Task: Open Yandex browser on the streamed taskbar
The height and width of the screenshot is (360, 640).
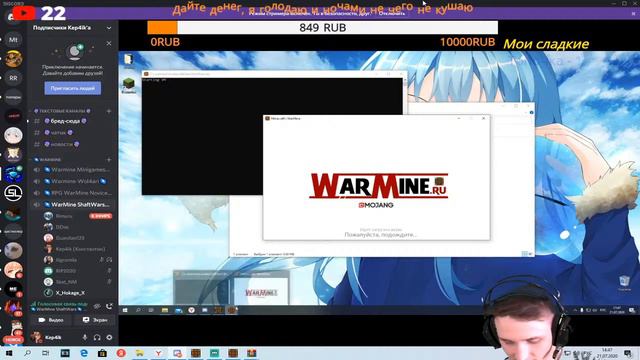Action: point(191,310)
